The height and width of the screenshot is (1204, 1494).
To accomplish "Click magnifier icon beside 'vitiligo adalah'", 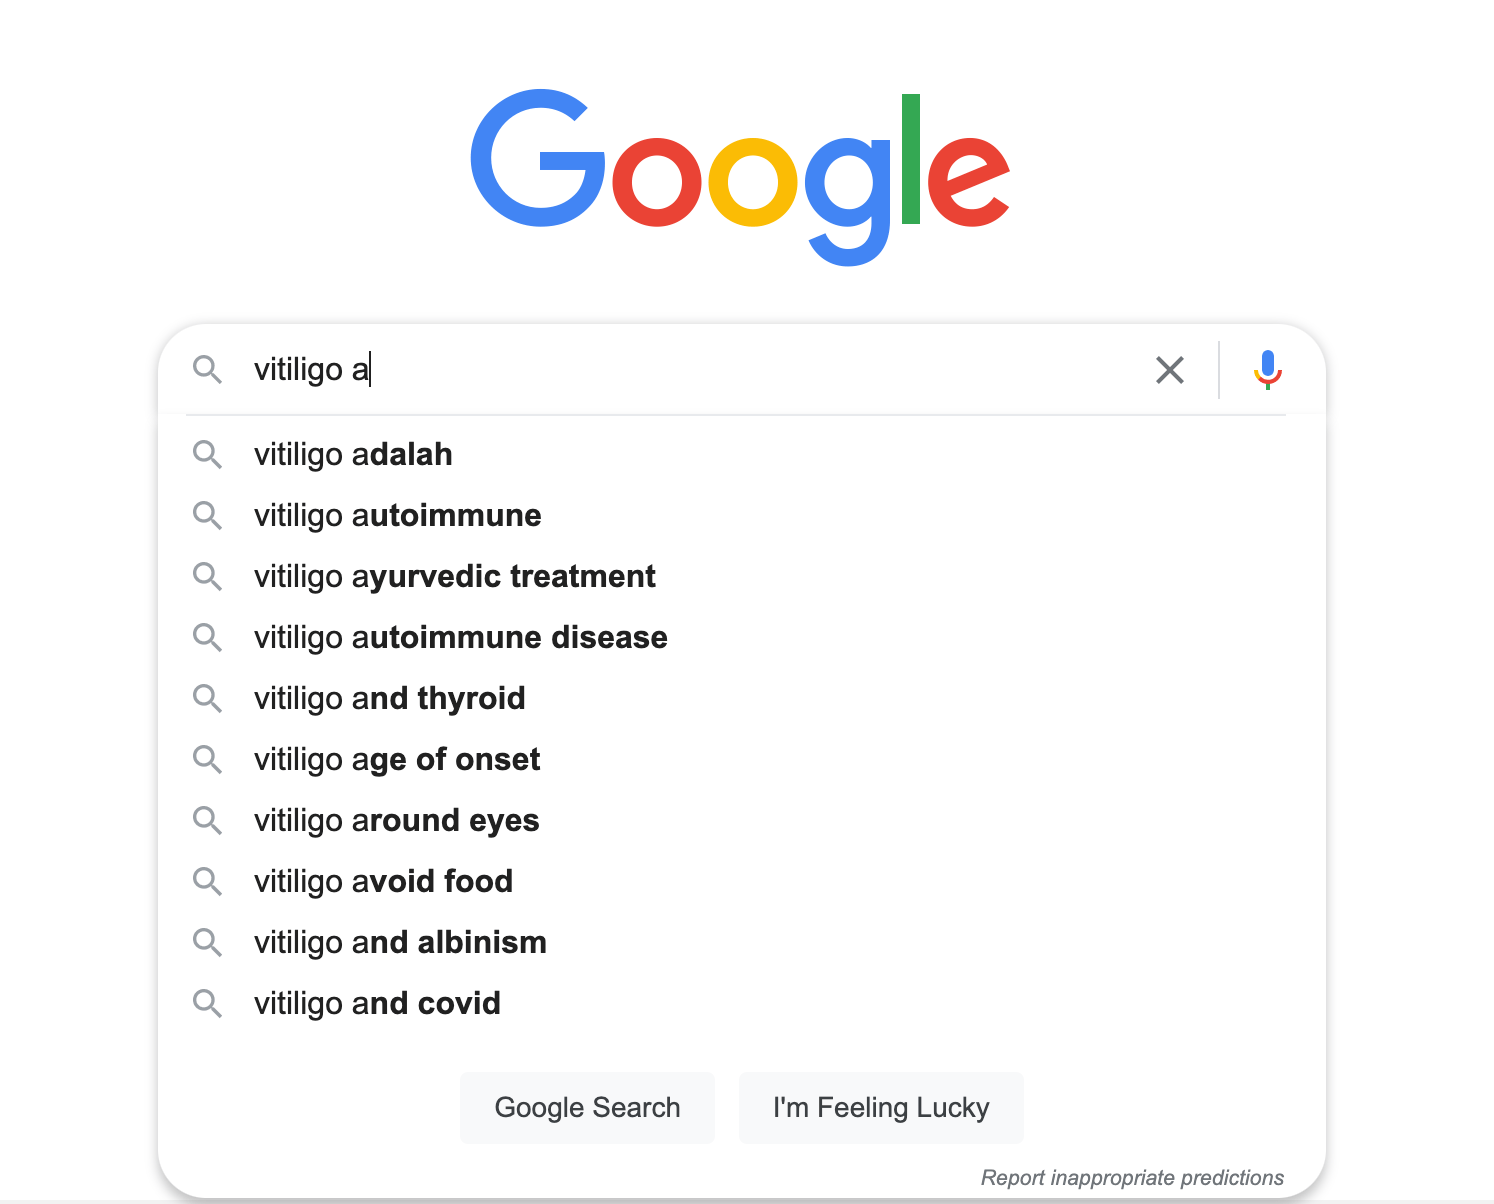I will (207, 455).
